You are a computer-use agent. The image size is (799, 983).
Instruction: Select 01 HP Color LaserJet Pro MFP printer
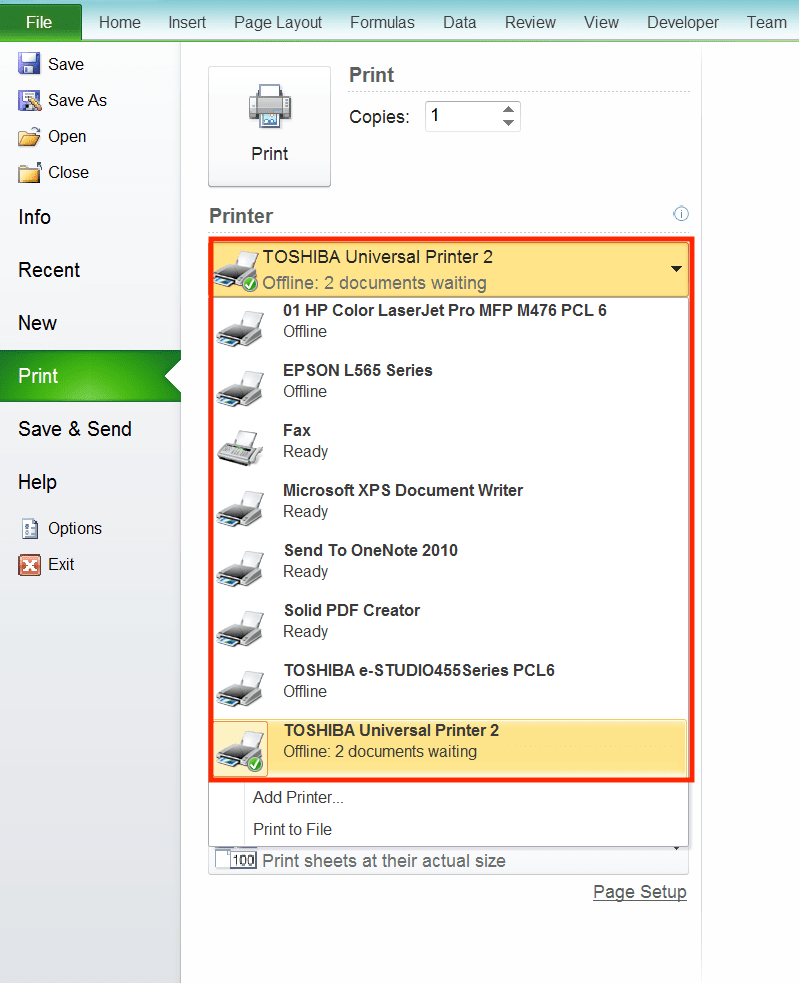pos(450,328)
